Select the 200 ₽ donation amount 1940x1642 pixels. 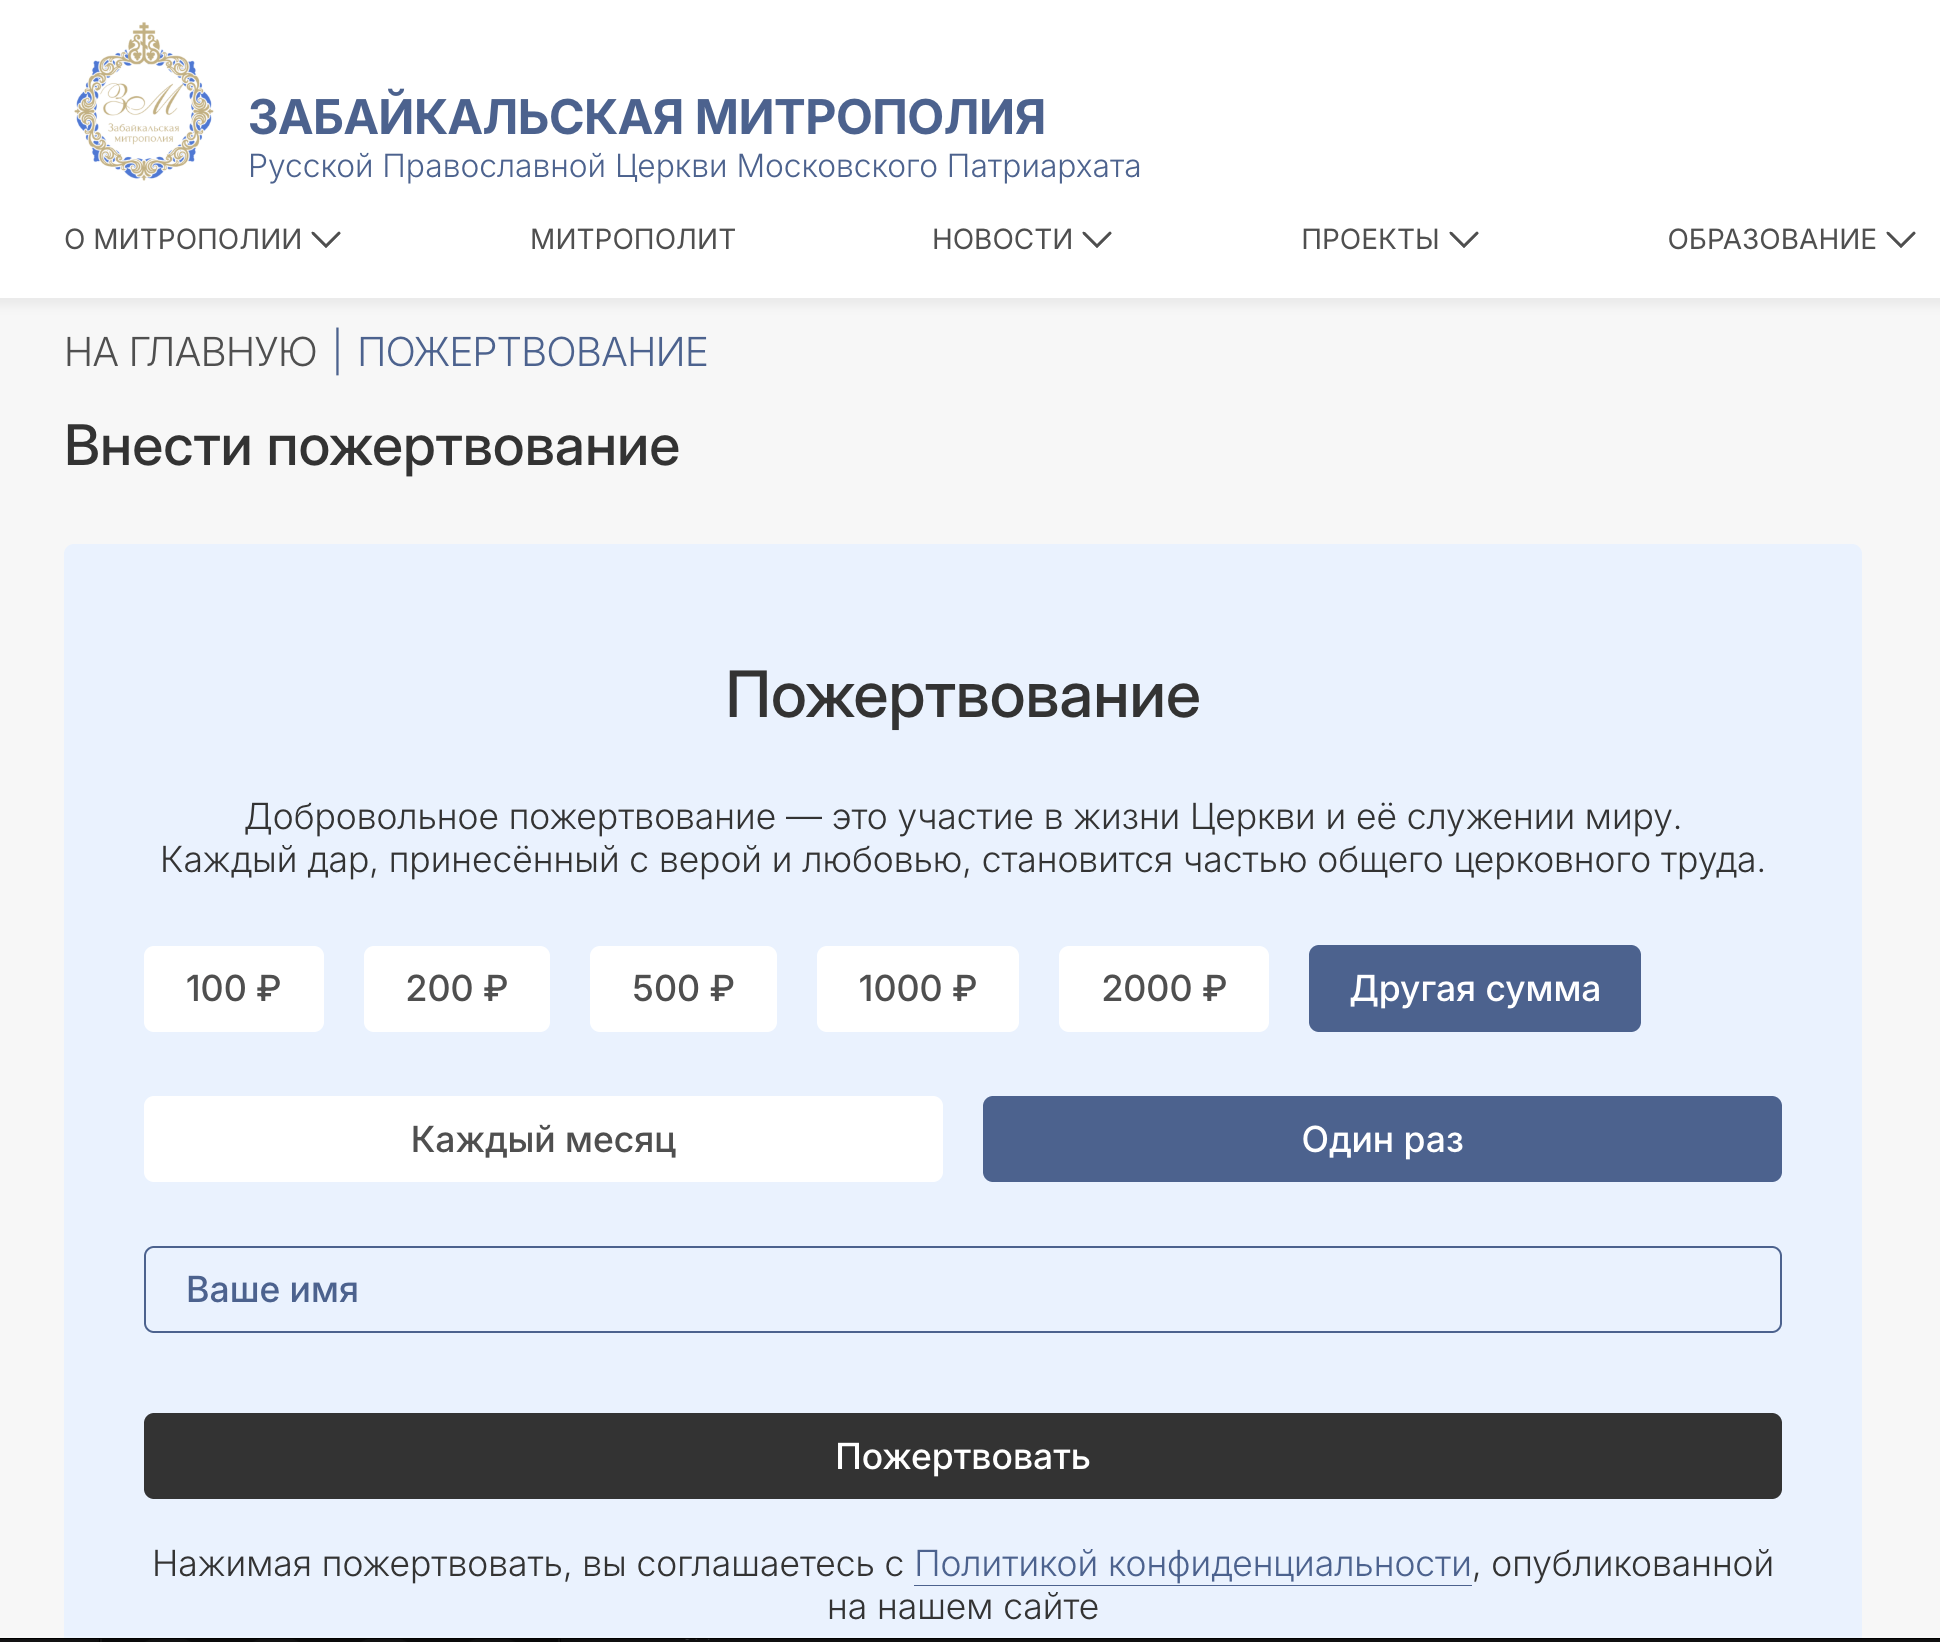[x=456, y=988]
